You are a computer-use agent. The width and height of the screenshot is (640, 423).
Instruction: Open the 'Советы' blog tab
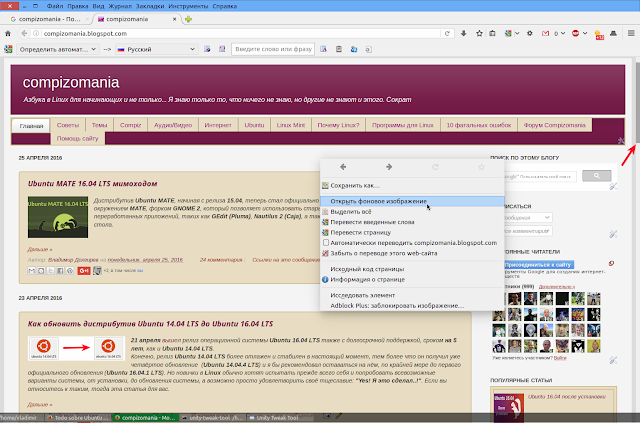click(x=68, y=125)
